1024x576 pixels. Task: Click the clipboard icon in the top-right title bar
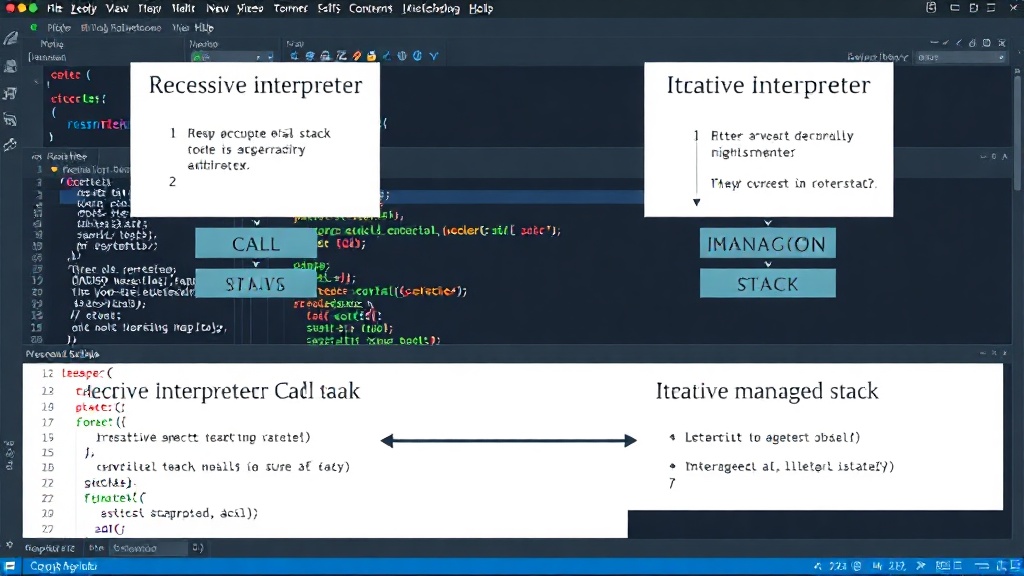click(931, 8)
